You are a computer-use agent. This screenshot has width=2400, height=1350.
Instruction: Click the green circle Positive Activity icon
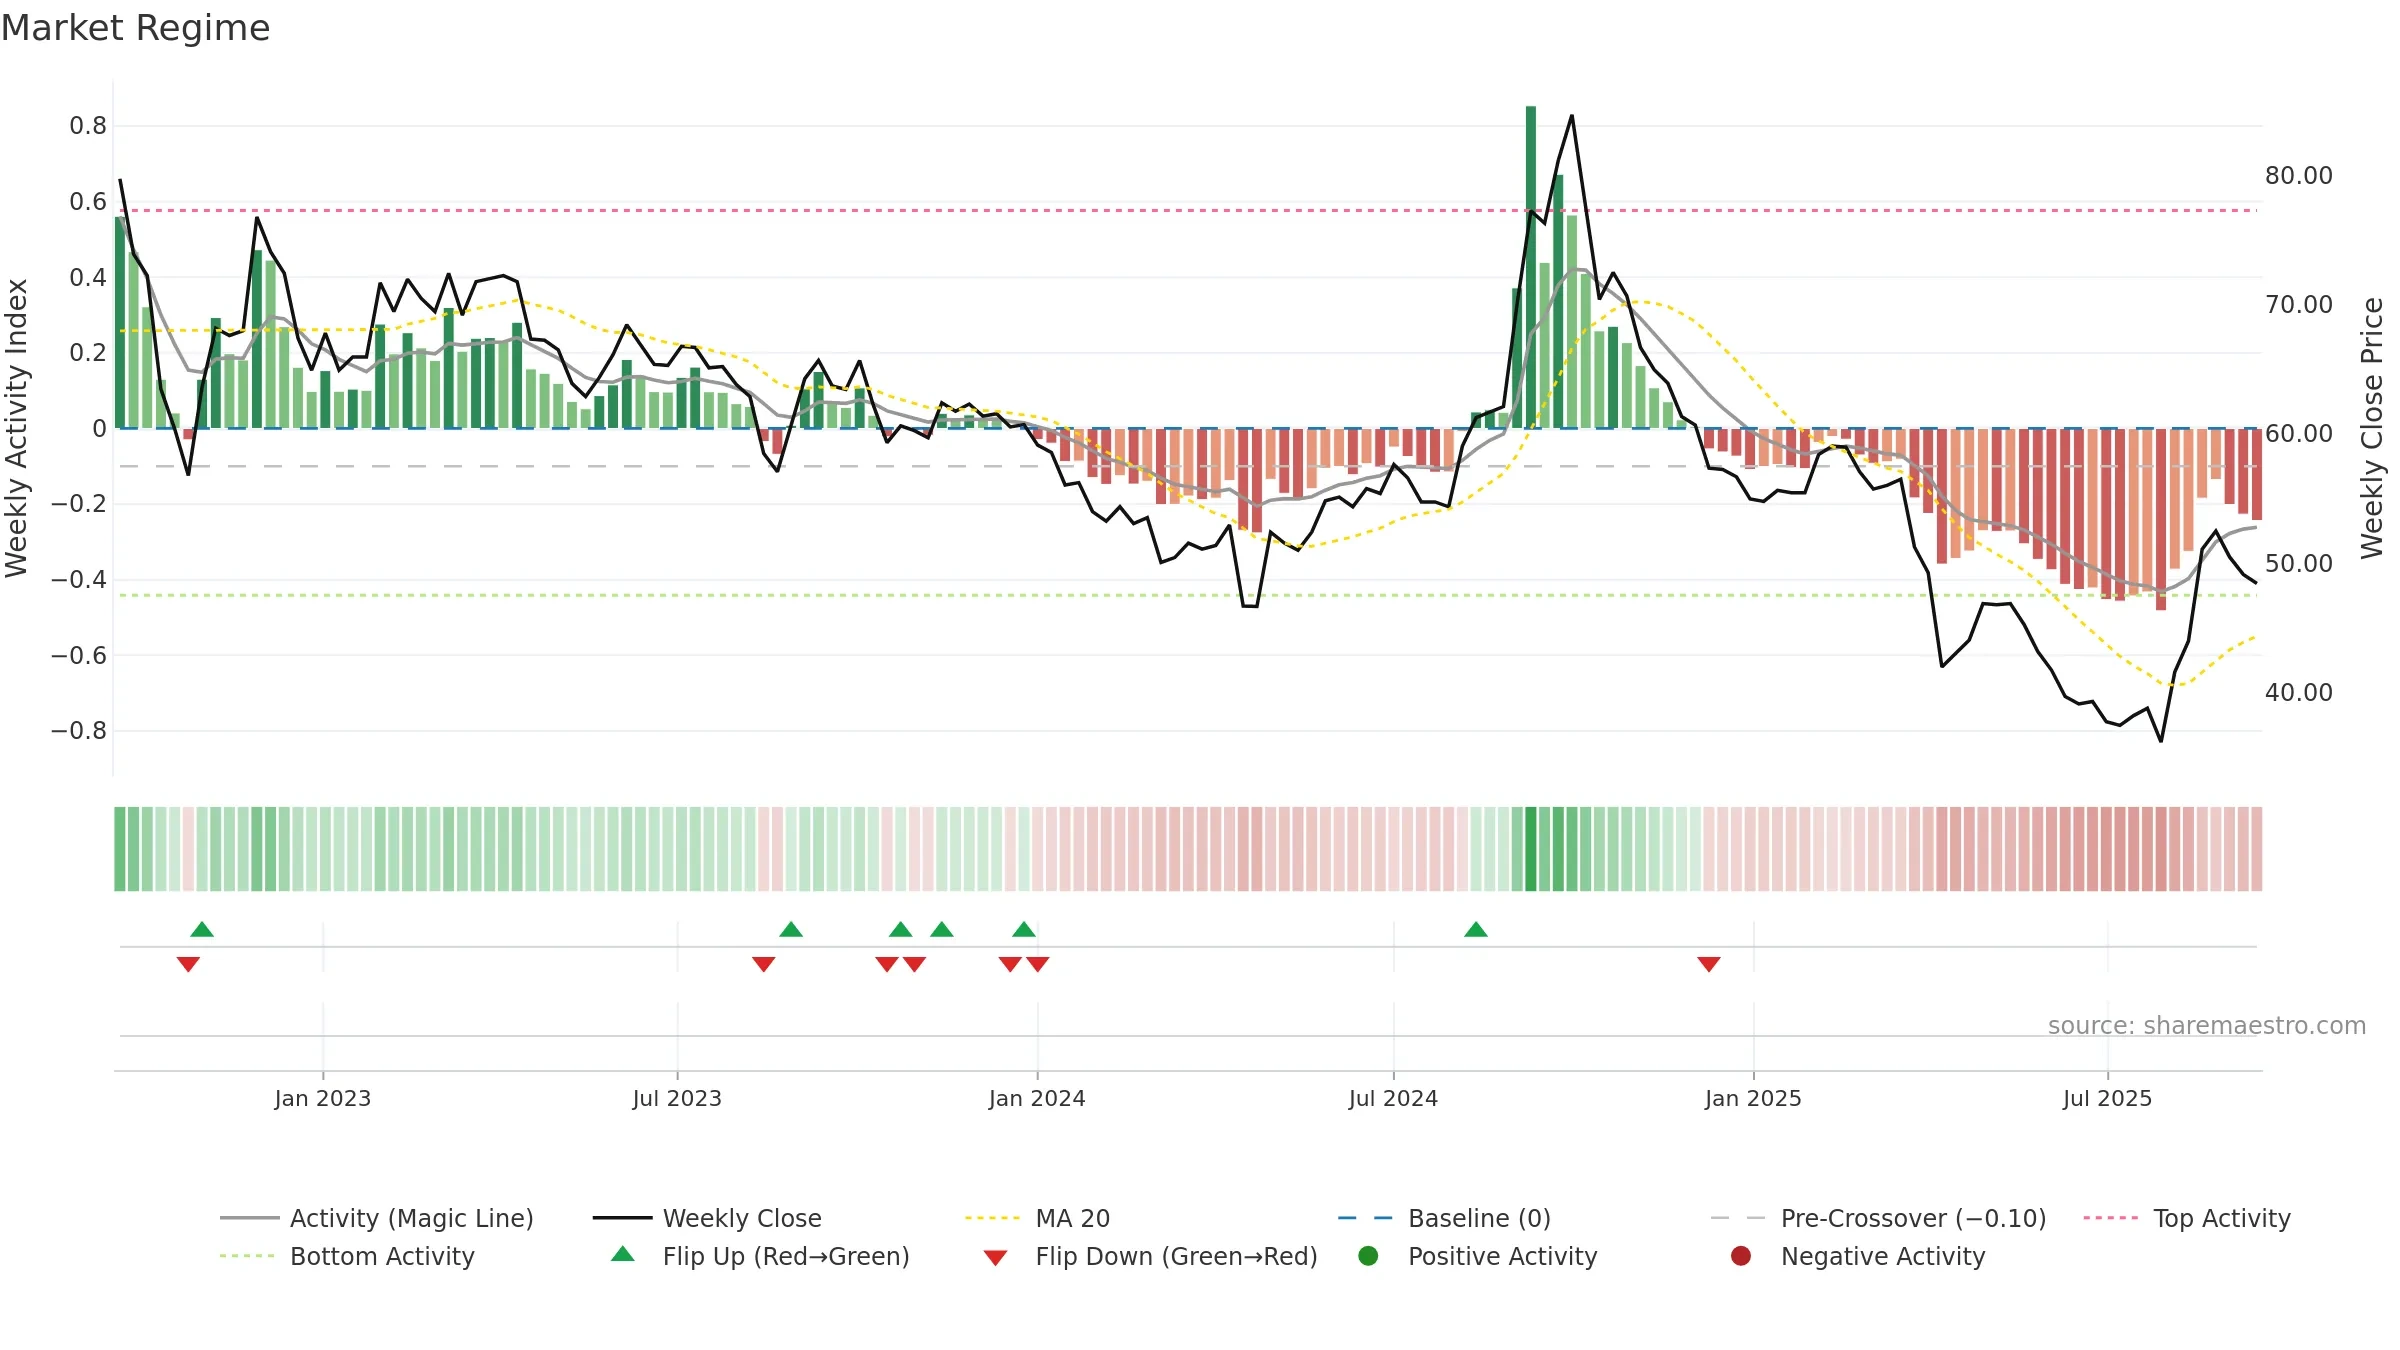point(1368,1256)
